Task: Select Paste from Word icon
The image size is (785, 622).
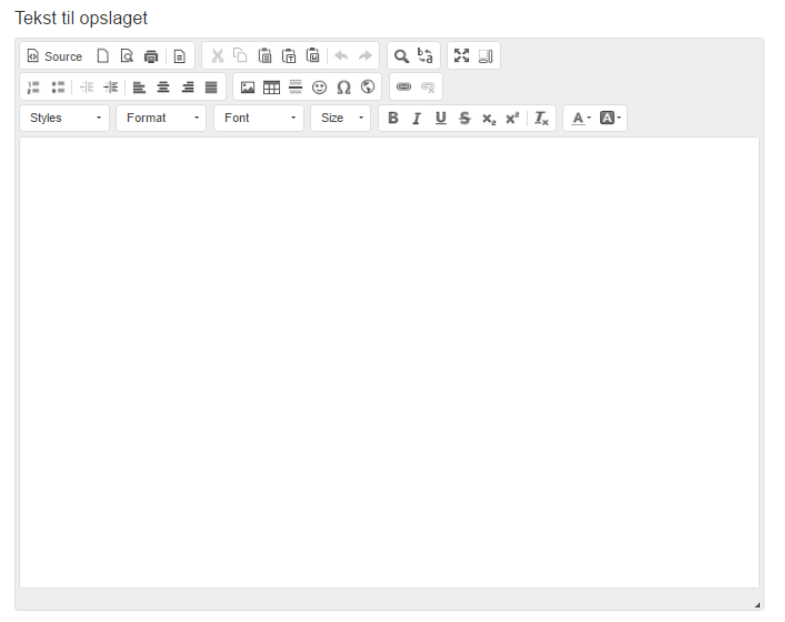Action: pos(313,56)
